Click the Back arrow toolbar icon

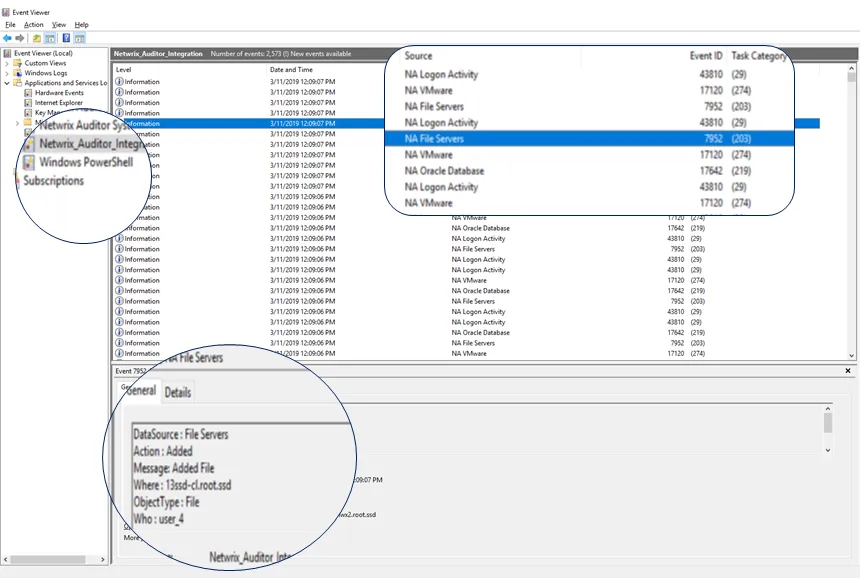coord(7,38)
